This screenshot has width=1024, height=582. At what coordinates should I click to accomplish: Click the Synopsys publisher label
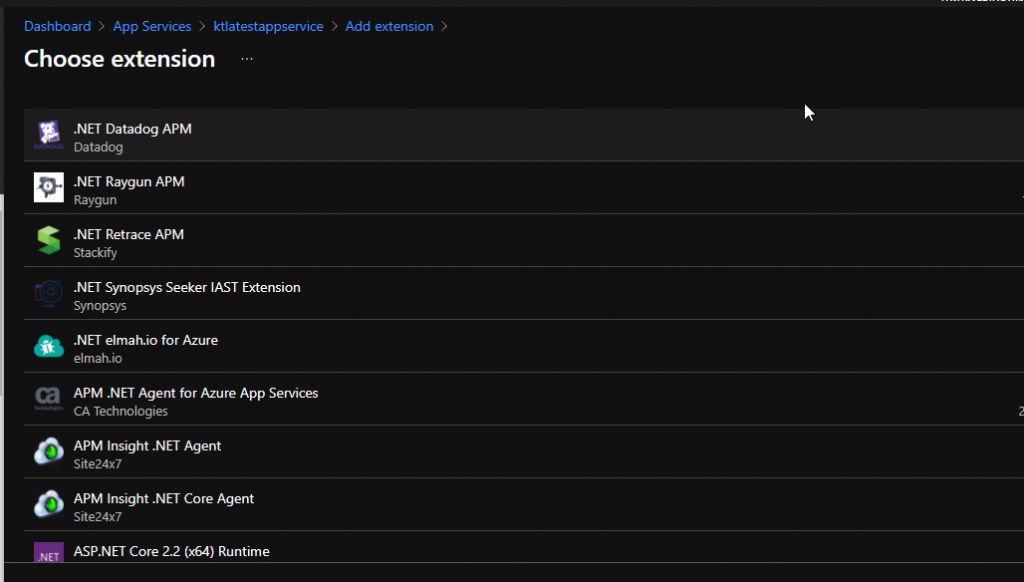click(x=100, y=306)
